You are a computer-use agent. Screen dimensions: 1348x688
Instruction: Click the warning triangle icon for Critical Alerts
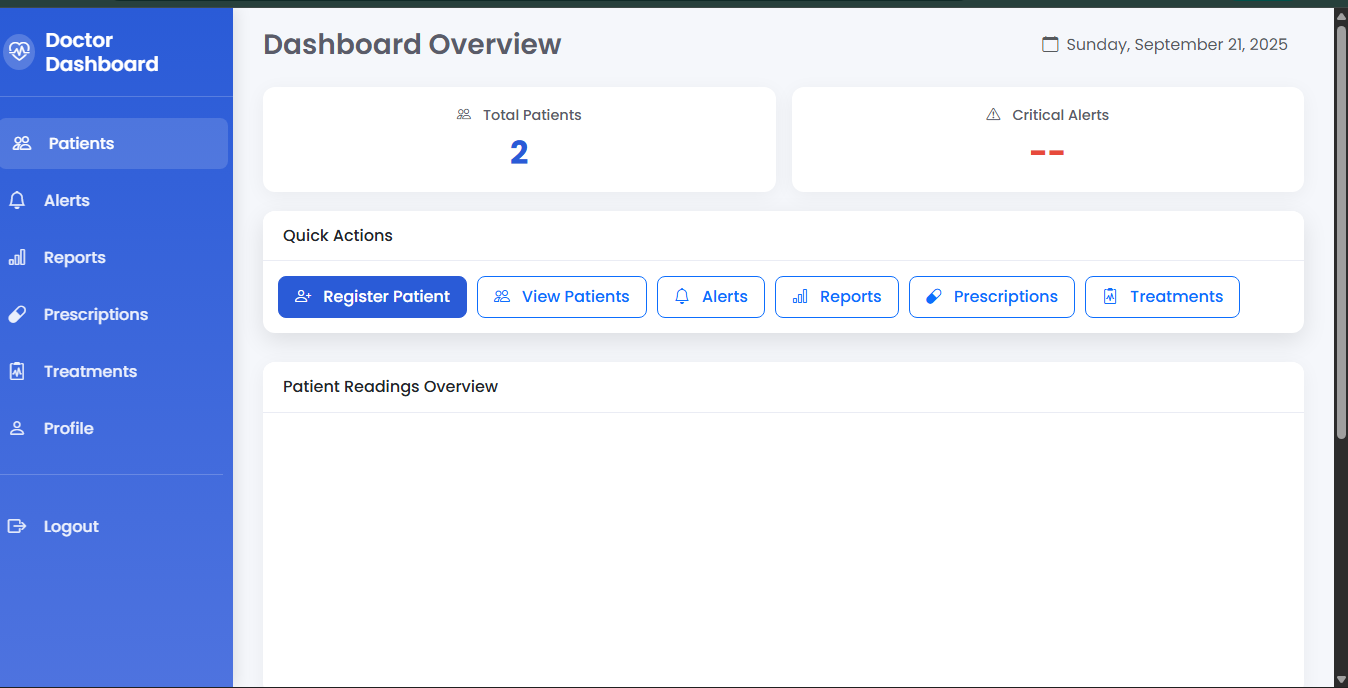tap(993, 115)
